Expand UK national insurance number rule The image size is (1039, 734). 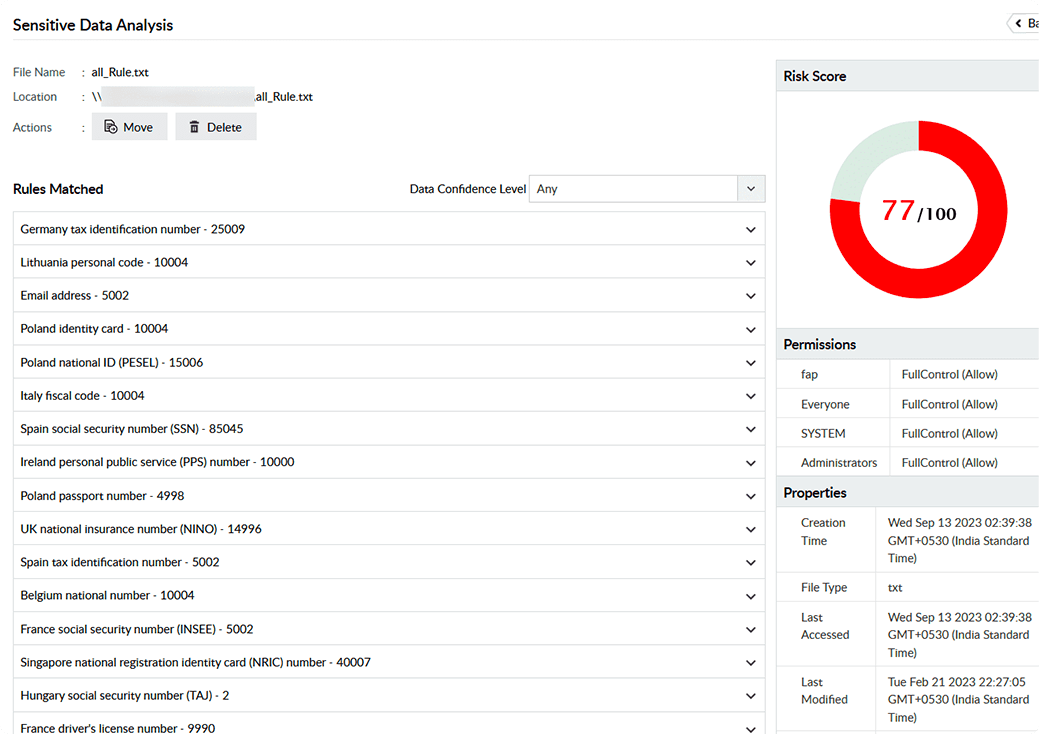click(389, 529)
